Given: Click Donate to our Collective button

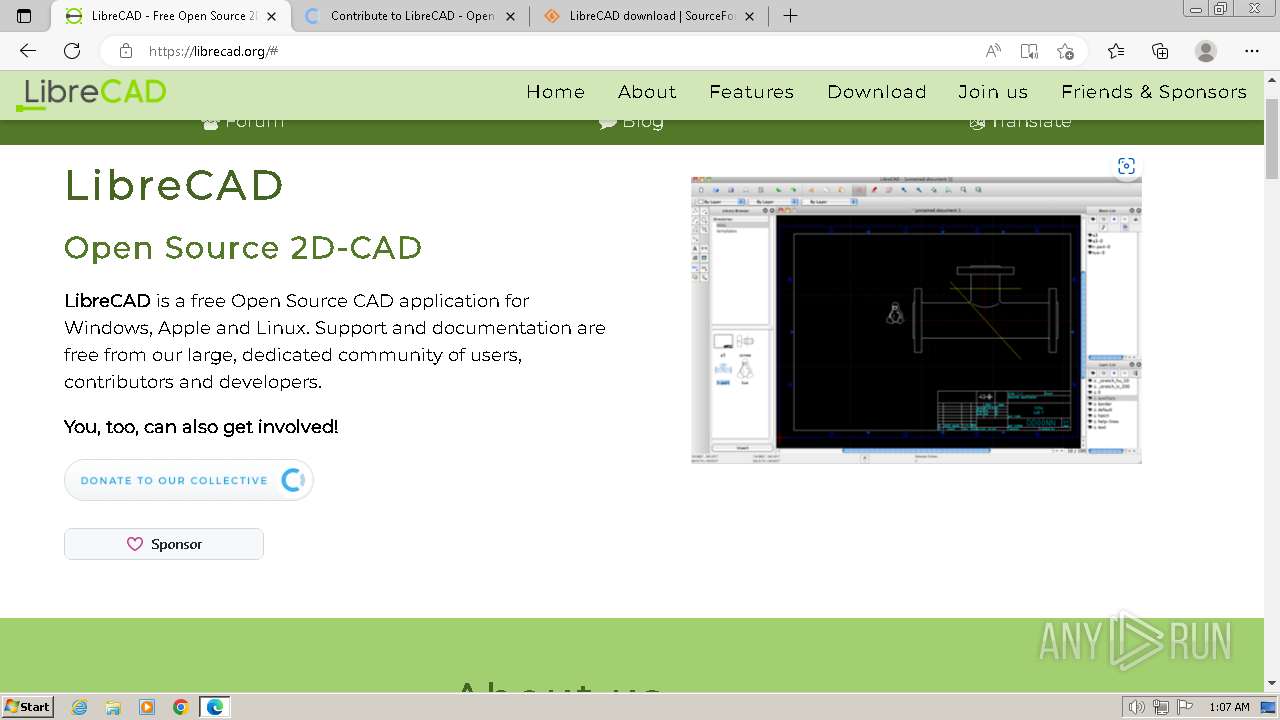Looking at the screenshot, I should coord(189,480).
